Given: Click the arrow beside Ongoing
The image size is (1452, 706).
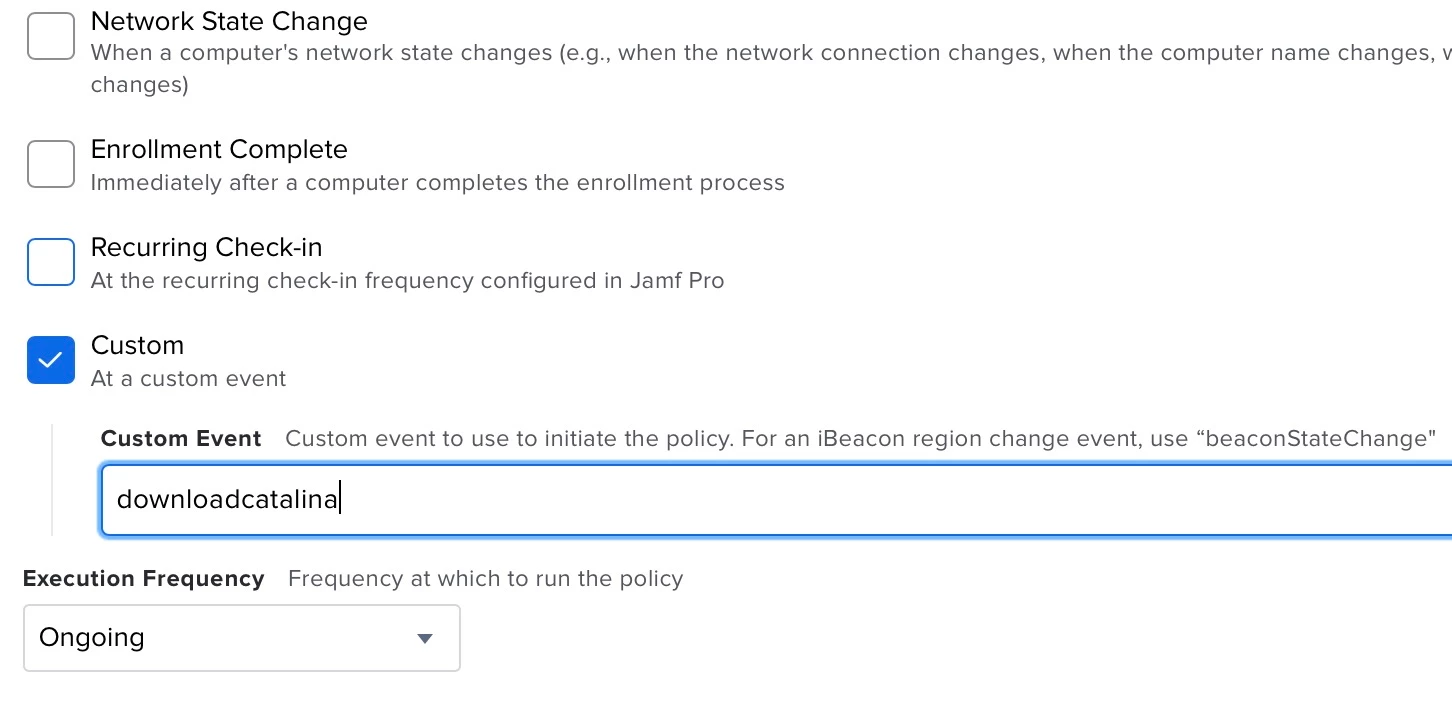Looking at the screenshot, I should pyautogui.click(x=425, y=638).
